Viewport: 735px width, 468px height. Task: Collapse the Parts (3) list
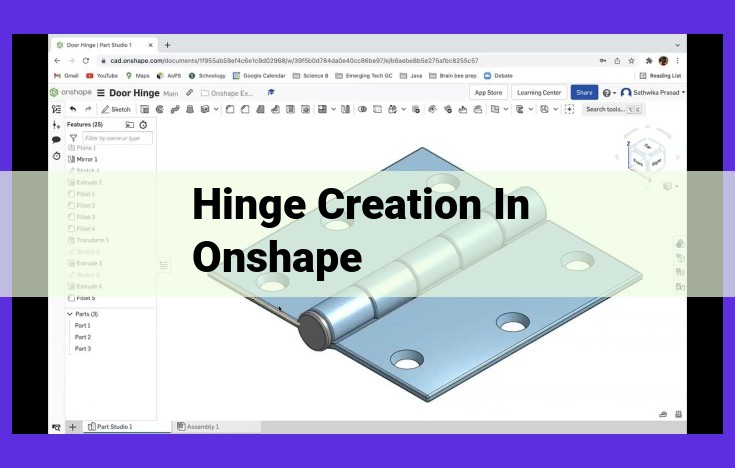coord(70,314)
